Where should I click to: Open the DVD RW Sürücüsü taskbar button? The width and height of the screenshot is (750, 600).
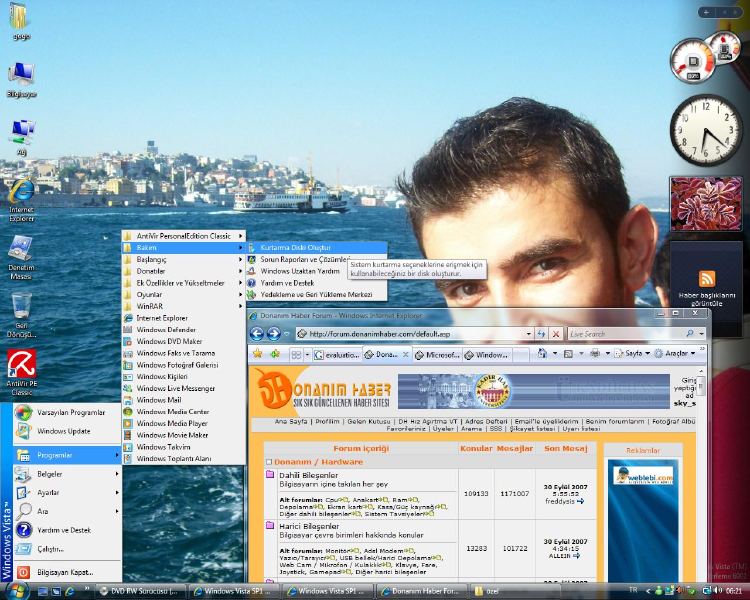pyautogui.click(x=141, y=591)
